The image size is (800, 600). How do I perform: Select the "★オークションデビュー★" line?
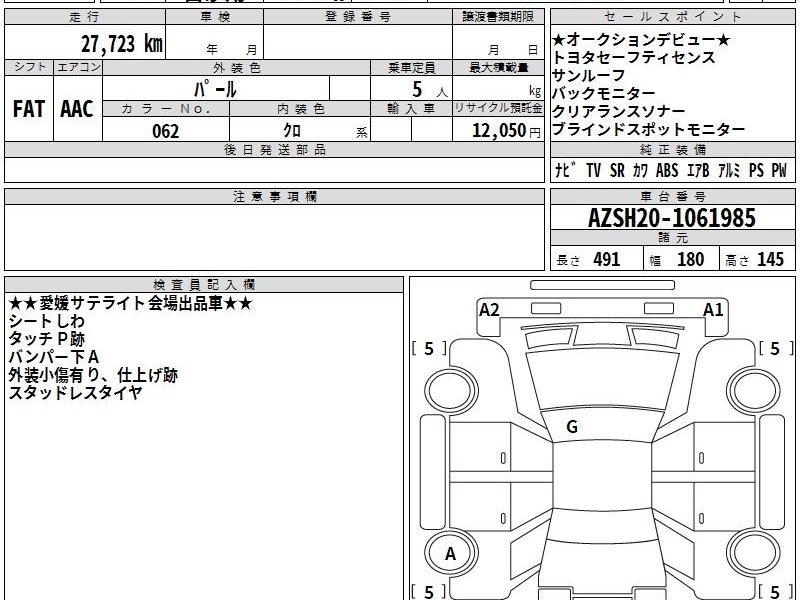pyautogui.click(x=641, y=39)
